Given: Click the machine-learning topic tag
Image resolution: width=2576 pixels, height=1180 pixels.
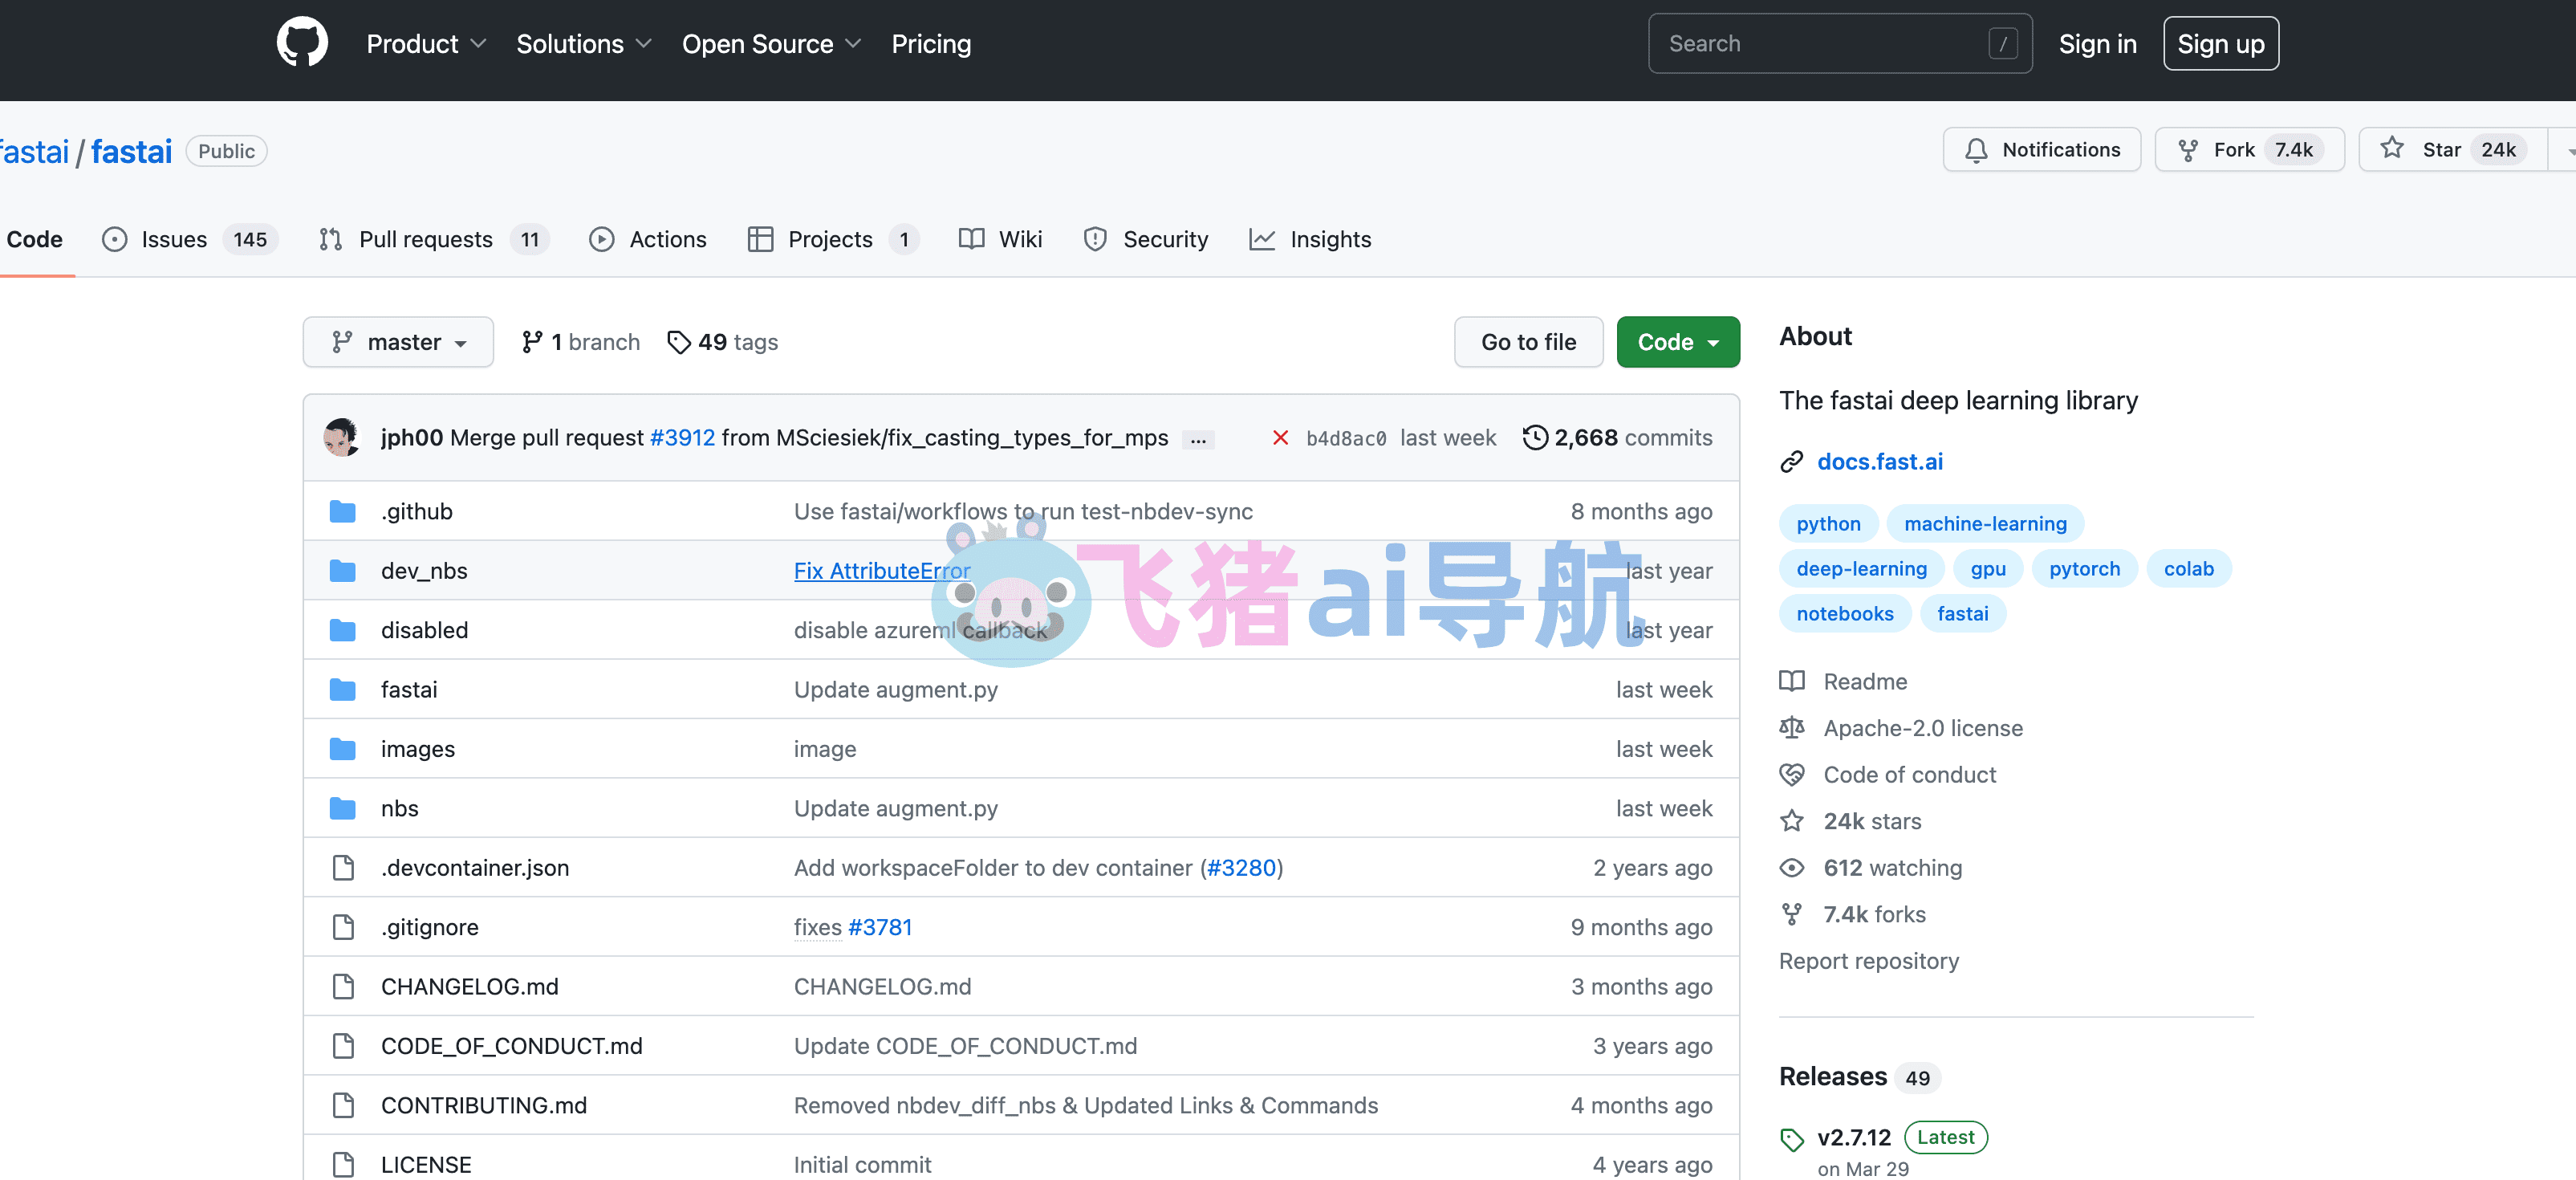Looking at the screenshot, I should pyautogui.click(x=1984, y=523).
